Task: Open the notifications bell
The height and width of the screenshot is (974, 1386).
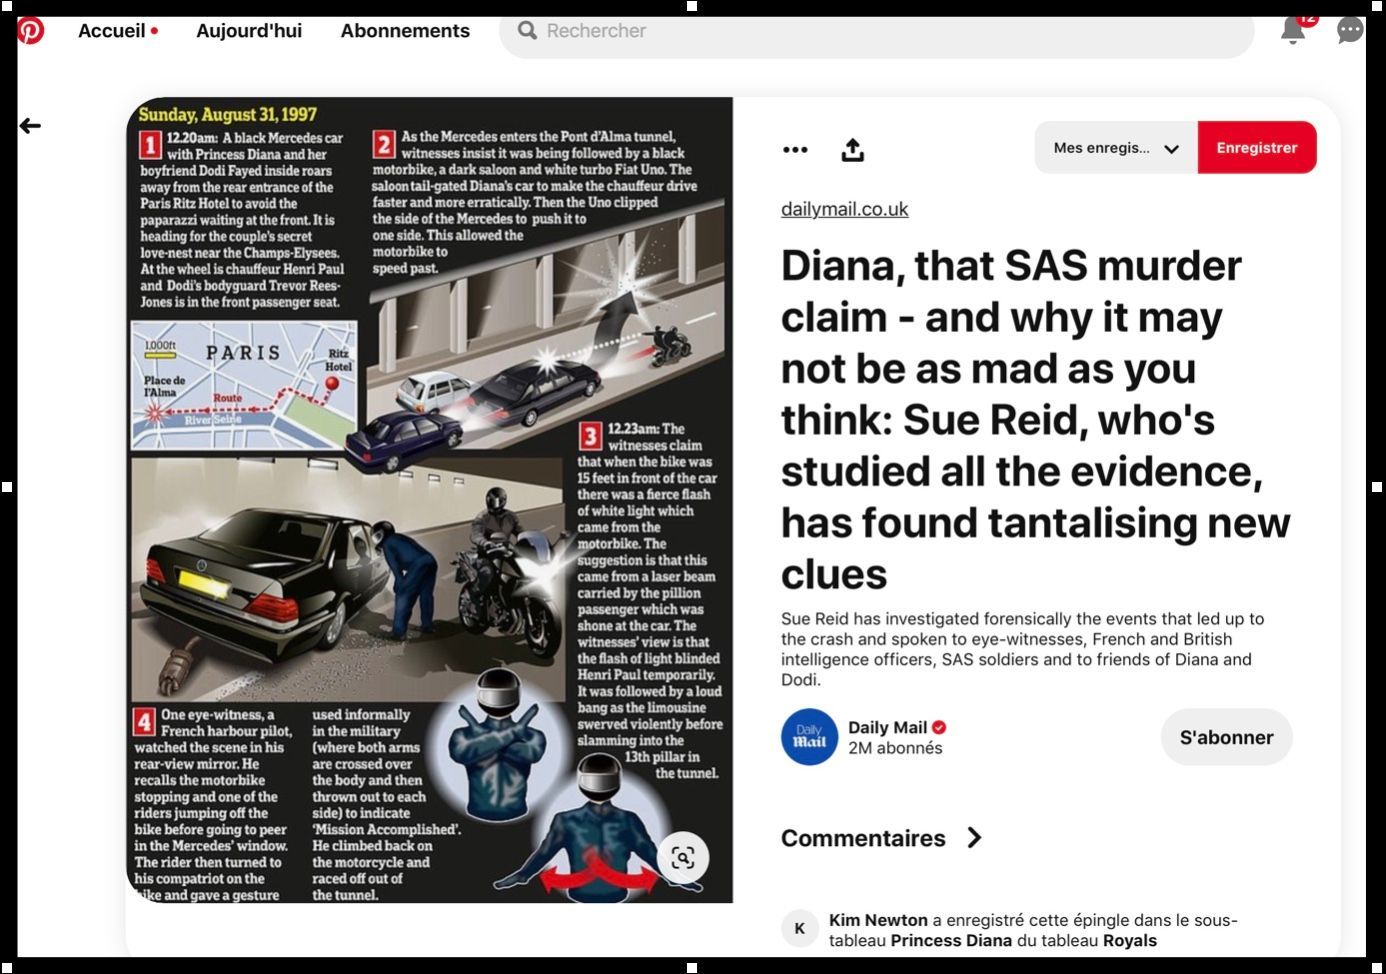Action: point(1293,31)
